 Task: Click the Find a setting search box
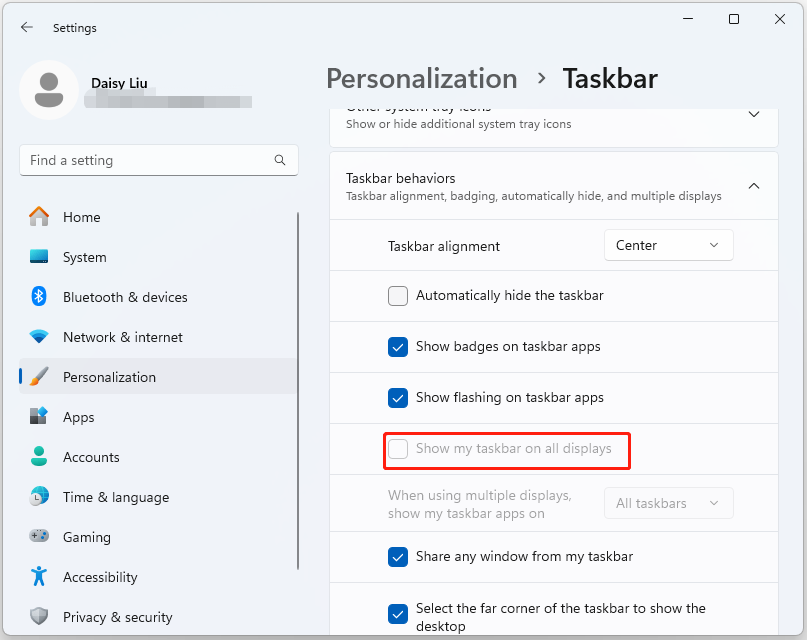coord(148,160)
